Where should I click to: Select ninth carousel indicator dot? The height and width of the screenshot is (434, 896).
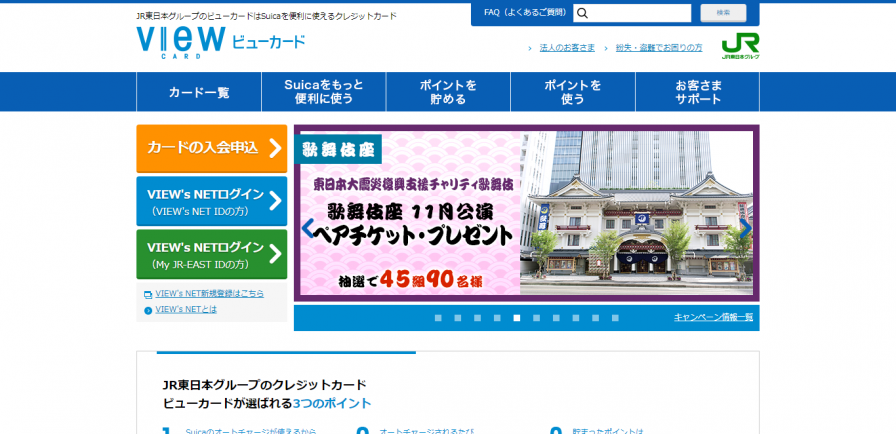click(595, 318)
